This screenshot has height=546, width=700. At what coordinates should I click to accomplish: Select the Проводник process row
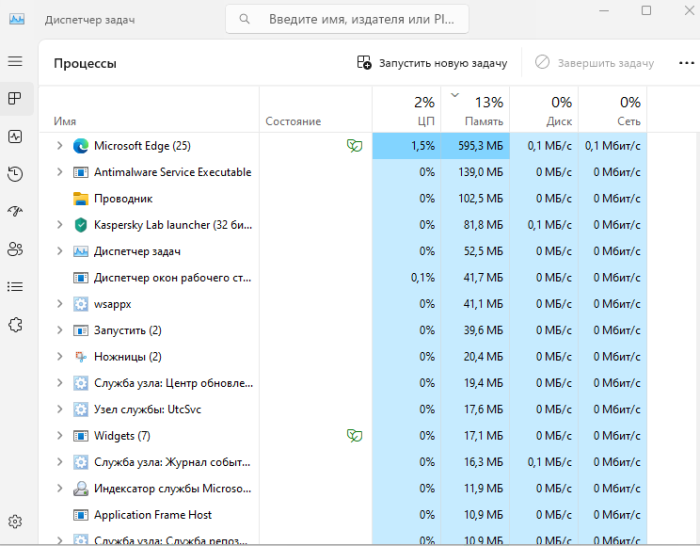coord(343,199)
